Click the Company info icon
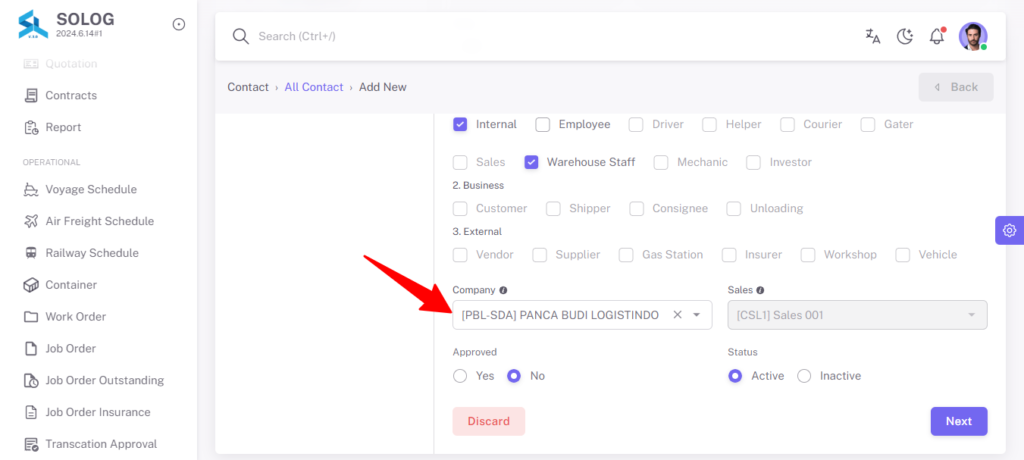Screen dimensions: 1024x460 point(503,290)
